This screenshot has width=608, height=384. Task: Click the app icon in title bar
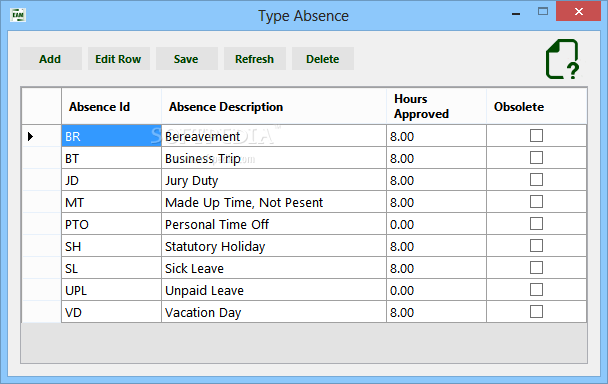click(x=18, y=15)
